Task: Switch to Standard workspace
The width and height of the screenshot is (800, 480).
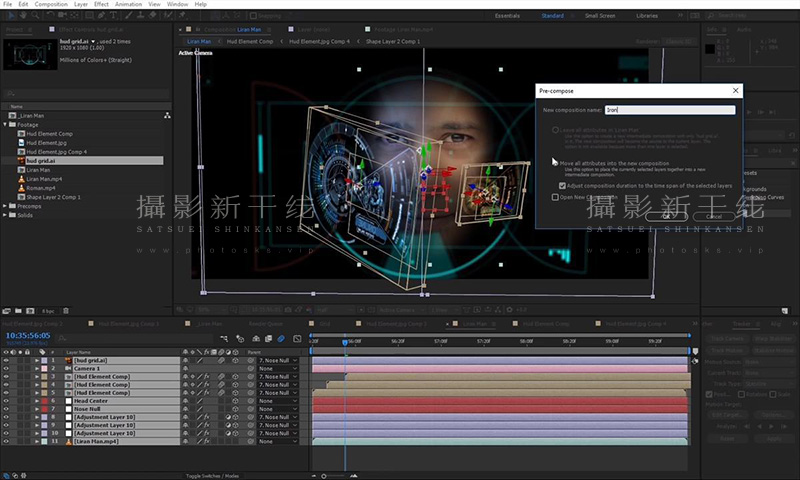Action: 553,16
